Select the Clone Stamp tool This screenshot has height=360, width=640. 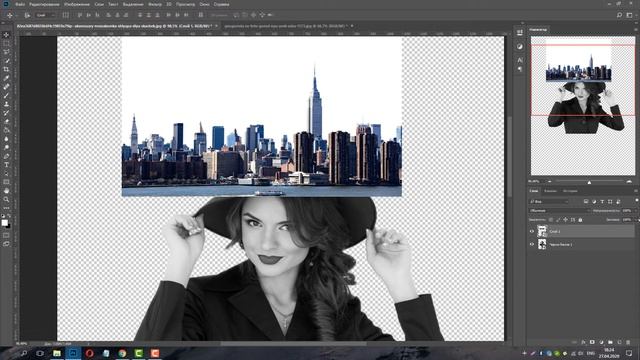6,104
